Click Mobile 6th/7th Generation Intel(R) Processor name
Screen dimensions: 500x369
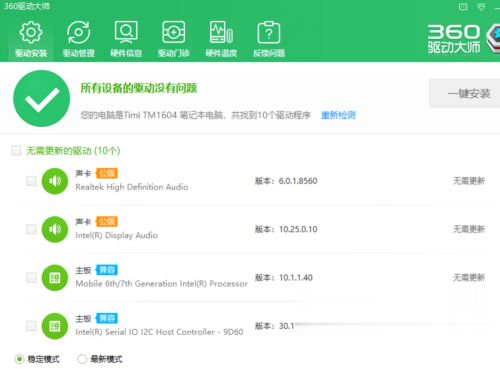click(x=162, y=284)
